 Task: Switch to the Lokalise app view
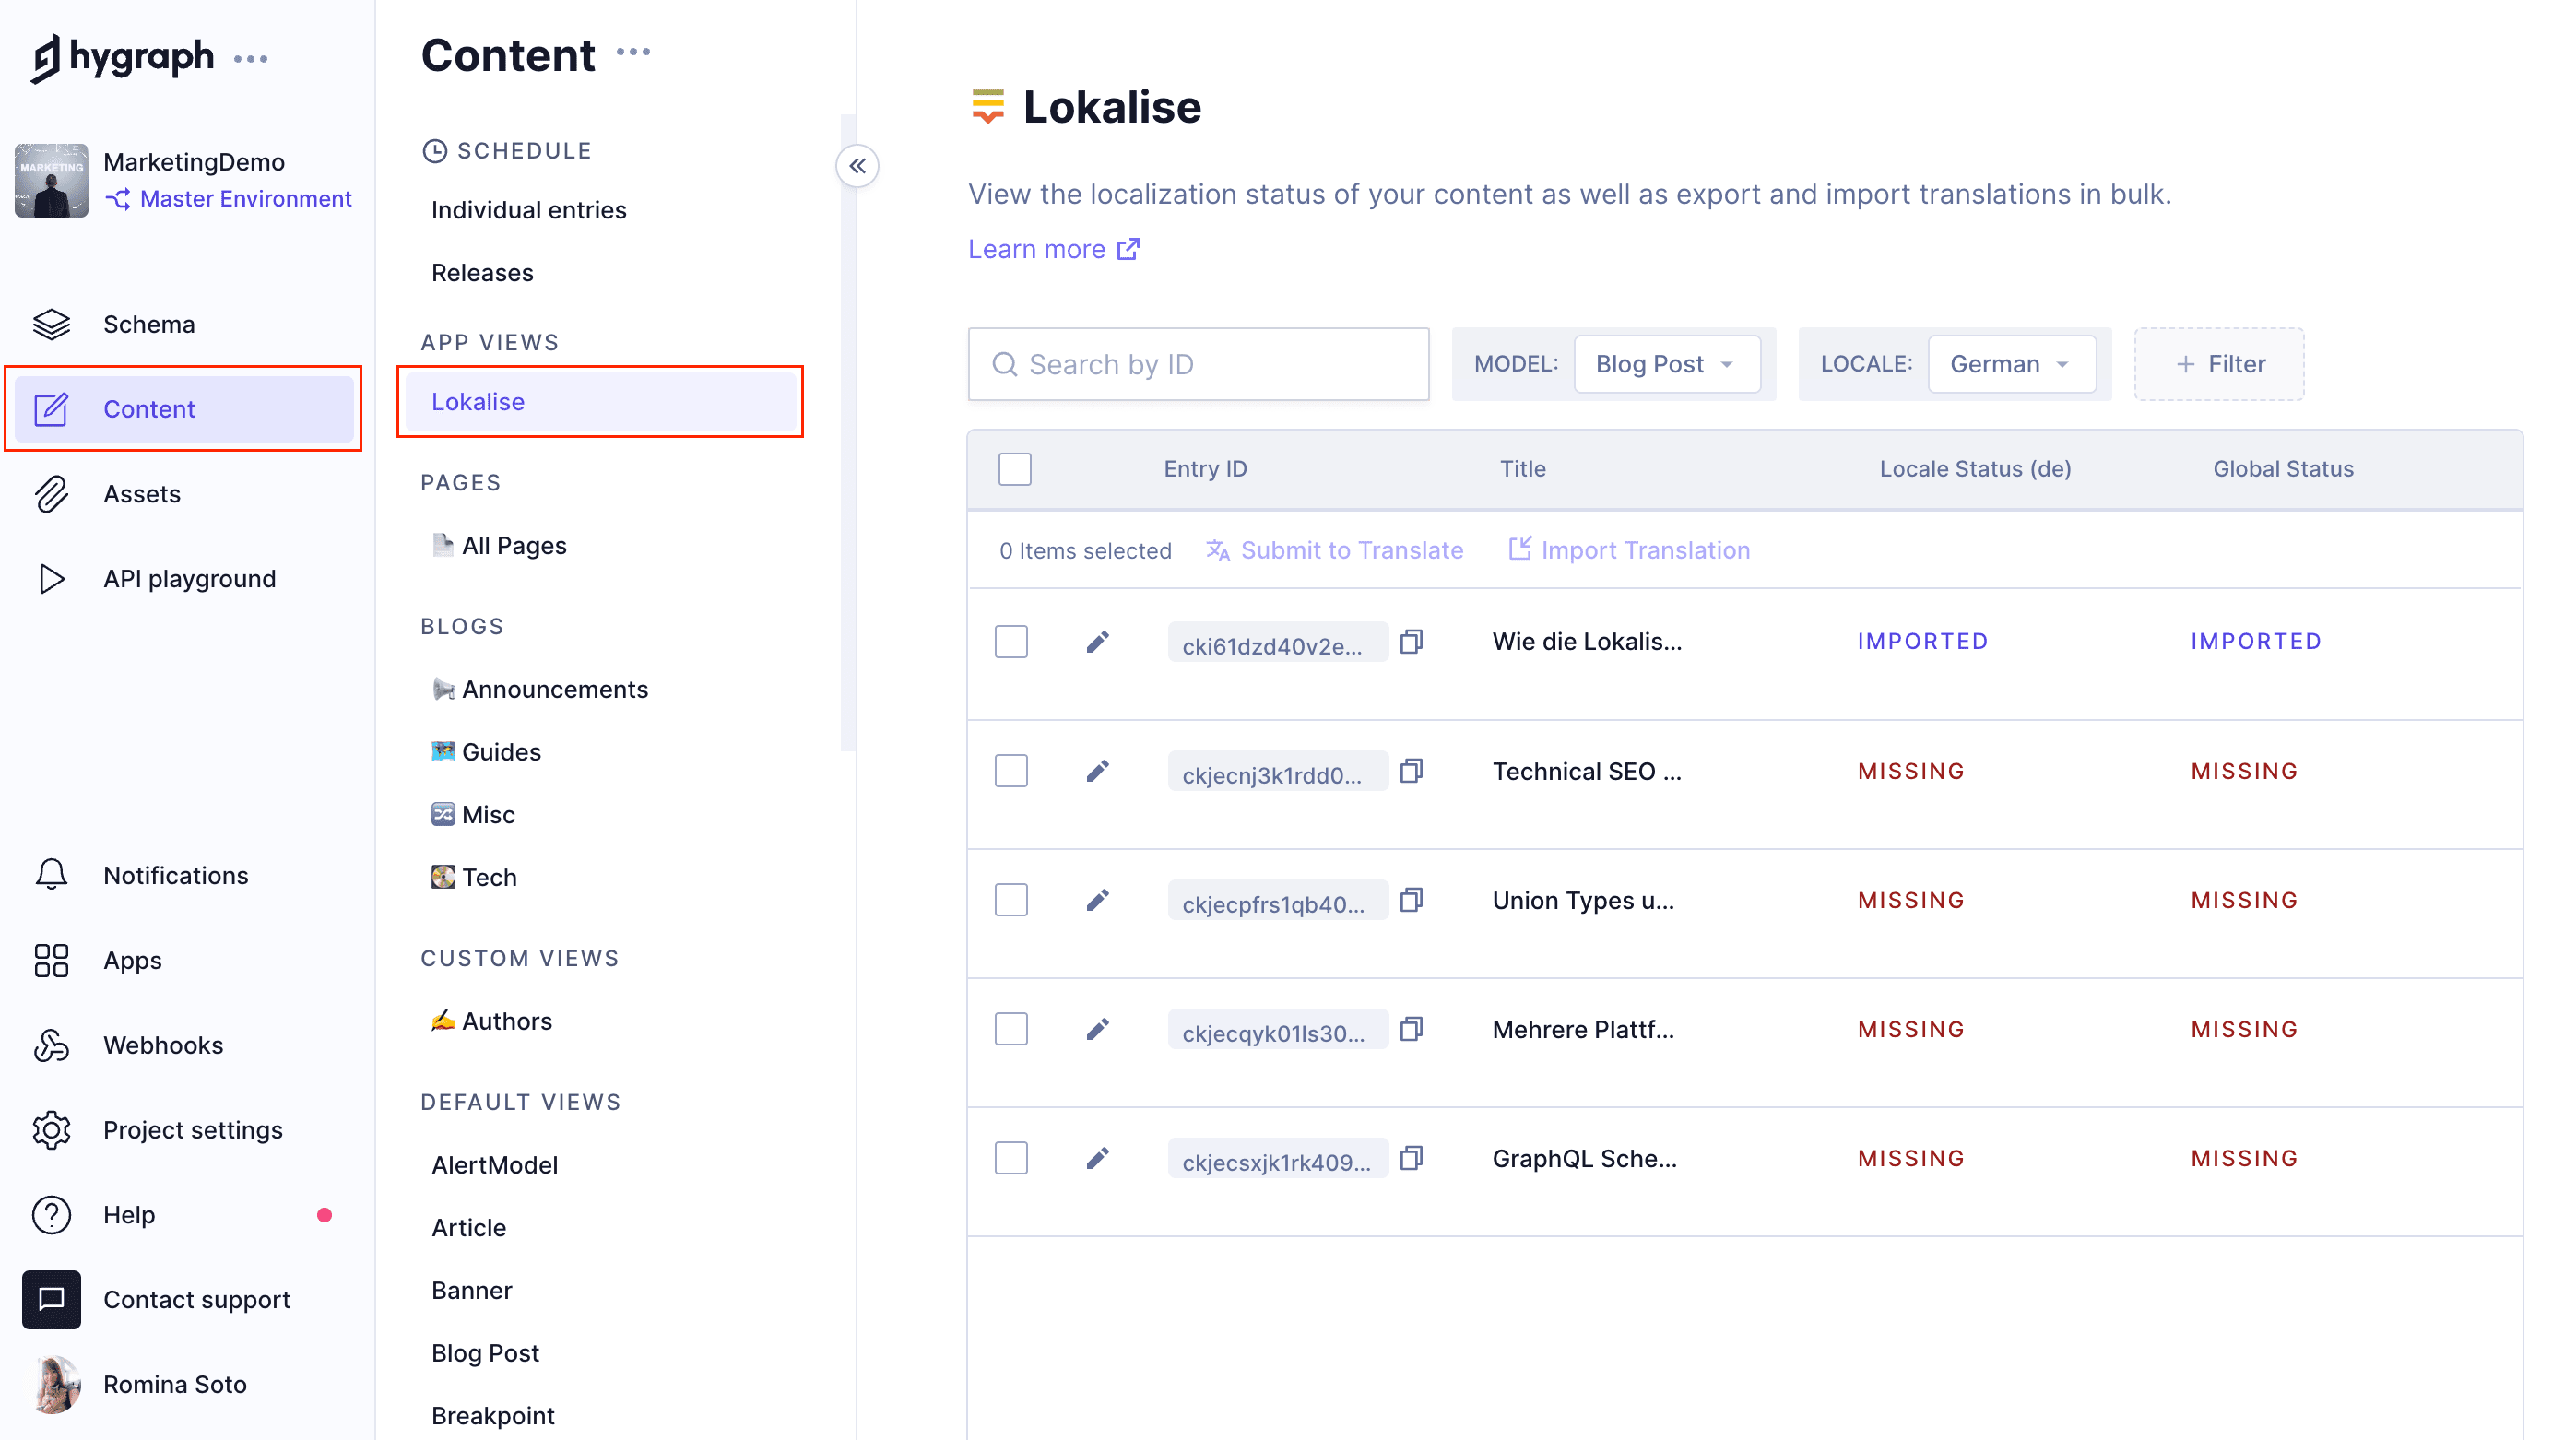point(477,401)
